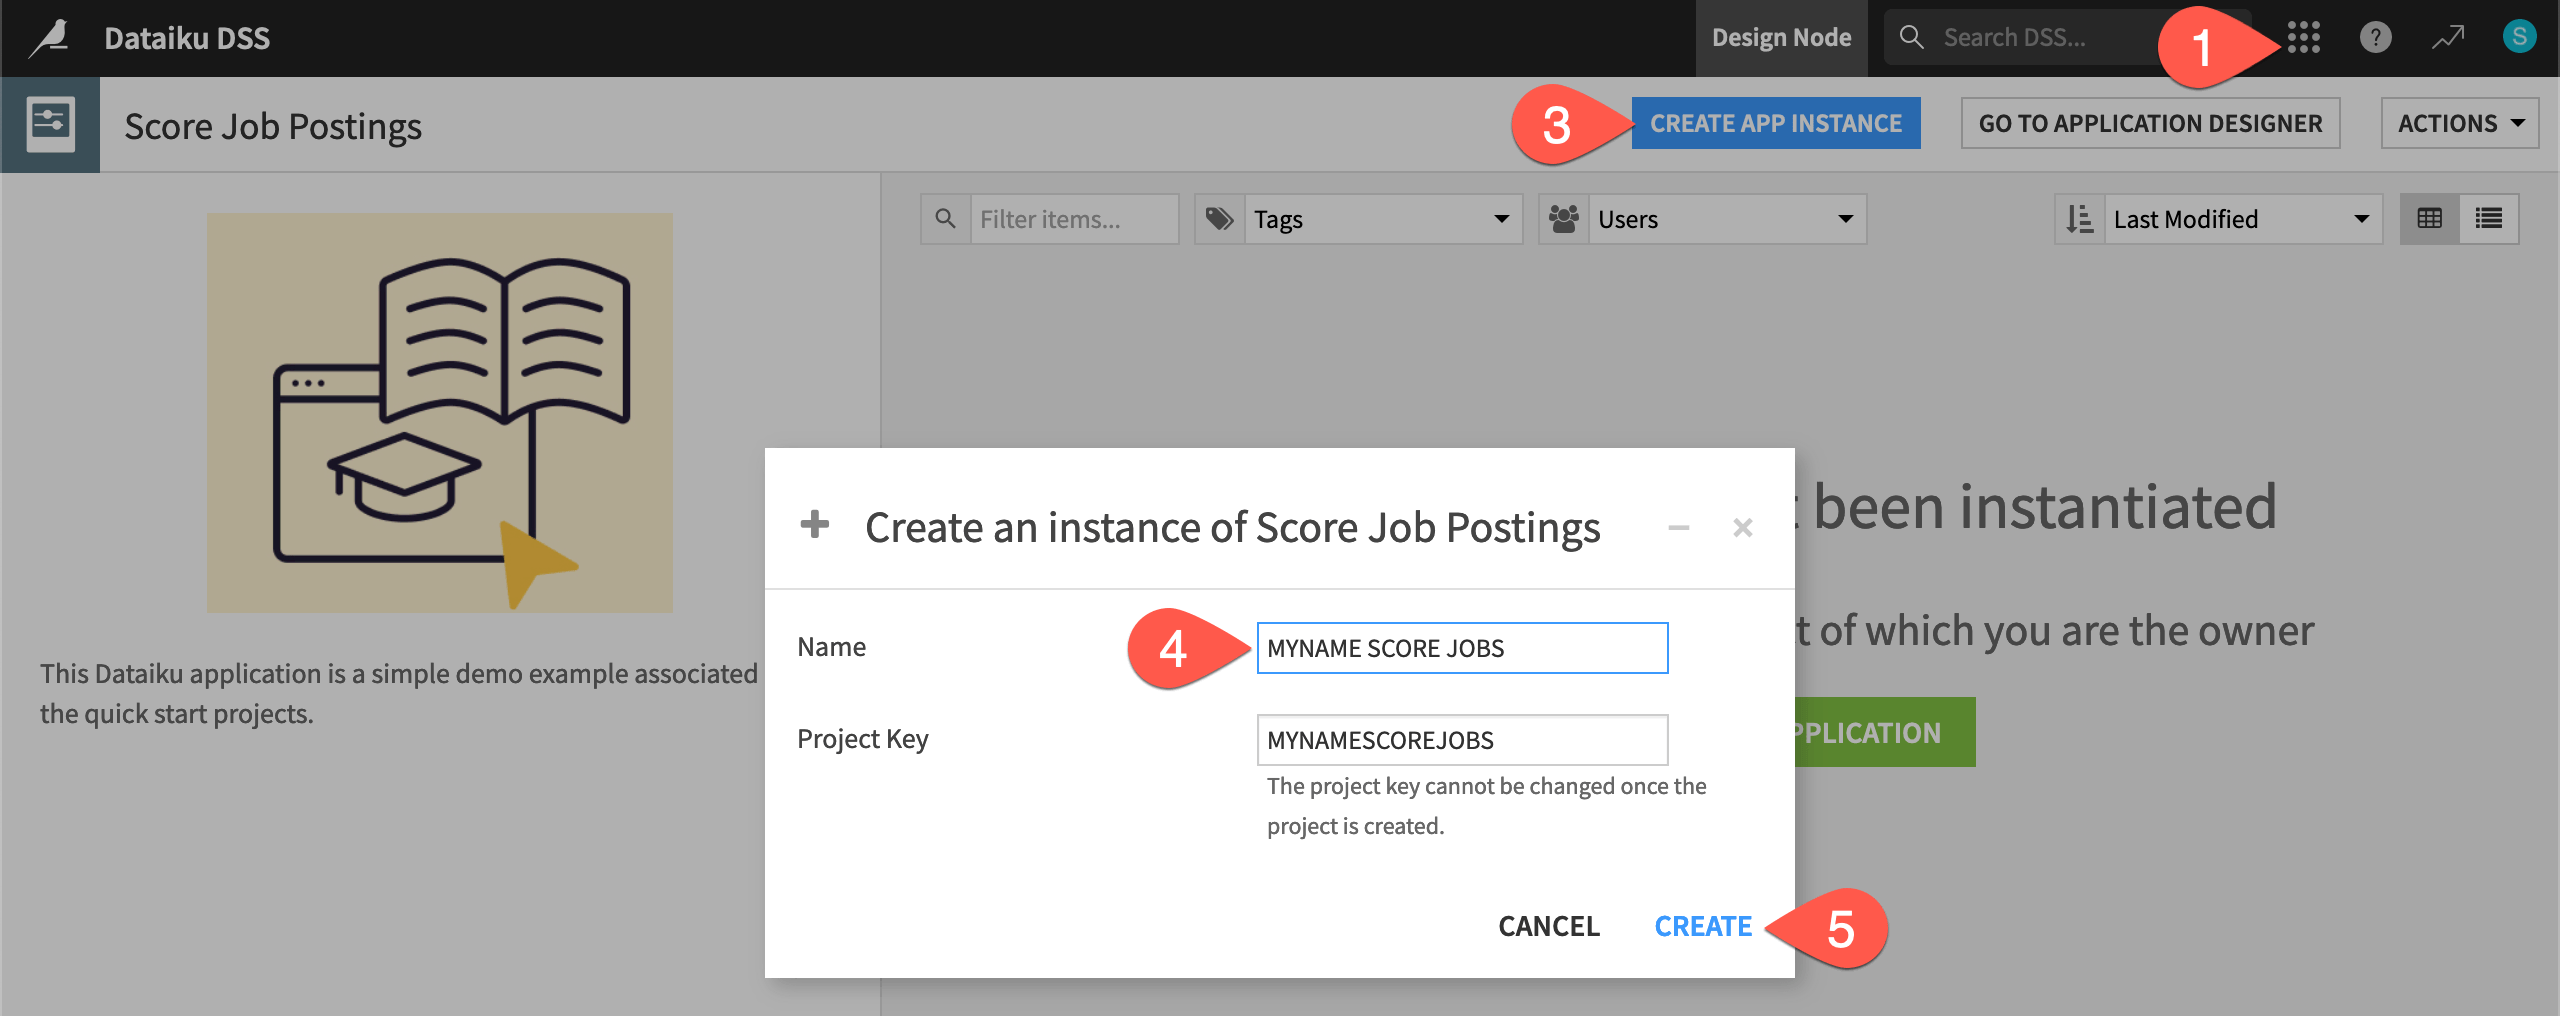Click CREATE to instantiate the app
Viewport: 2560px width, 1016px height.
[x=1702, y=926]
